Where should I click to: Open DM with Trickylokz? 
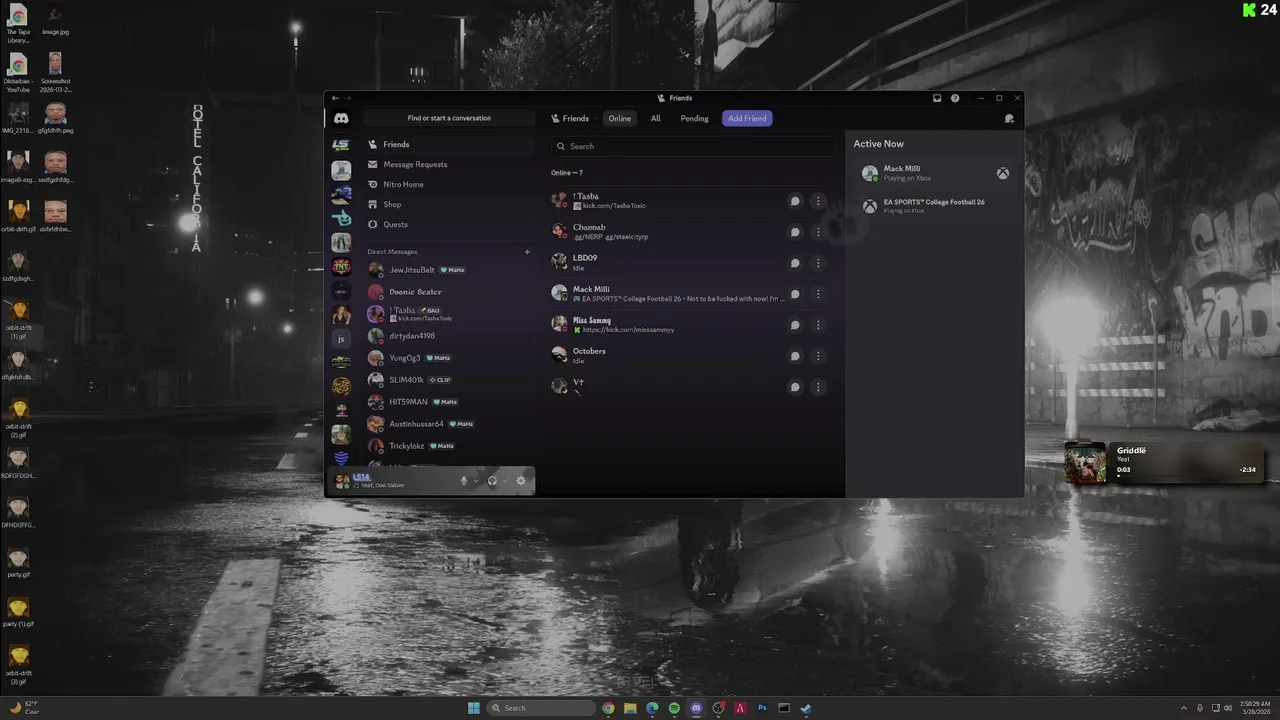(447, 446)
